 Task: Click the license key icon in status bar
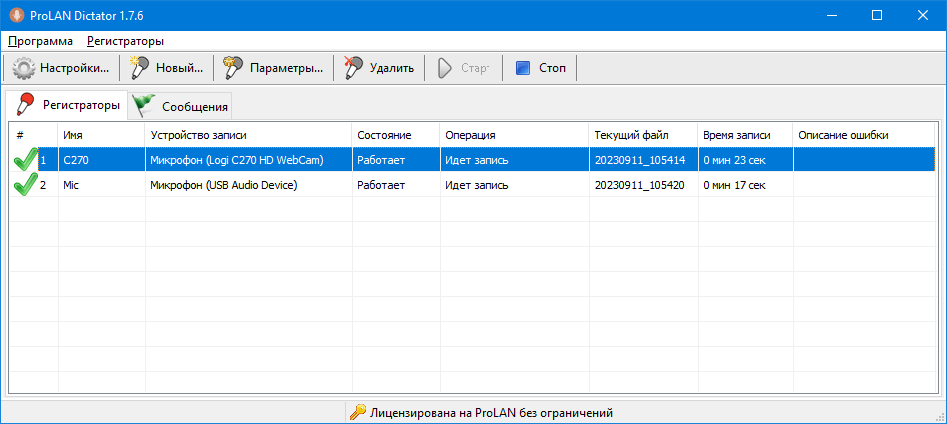(x=357, y=412)
